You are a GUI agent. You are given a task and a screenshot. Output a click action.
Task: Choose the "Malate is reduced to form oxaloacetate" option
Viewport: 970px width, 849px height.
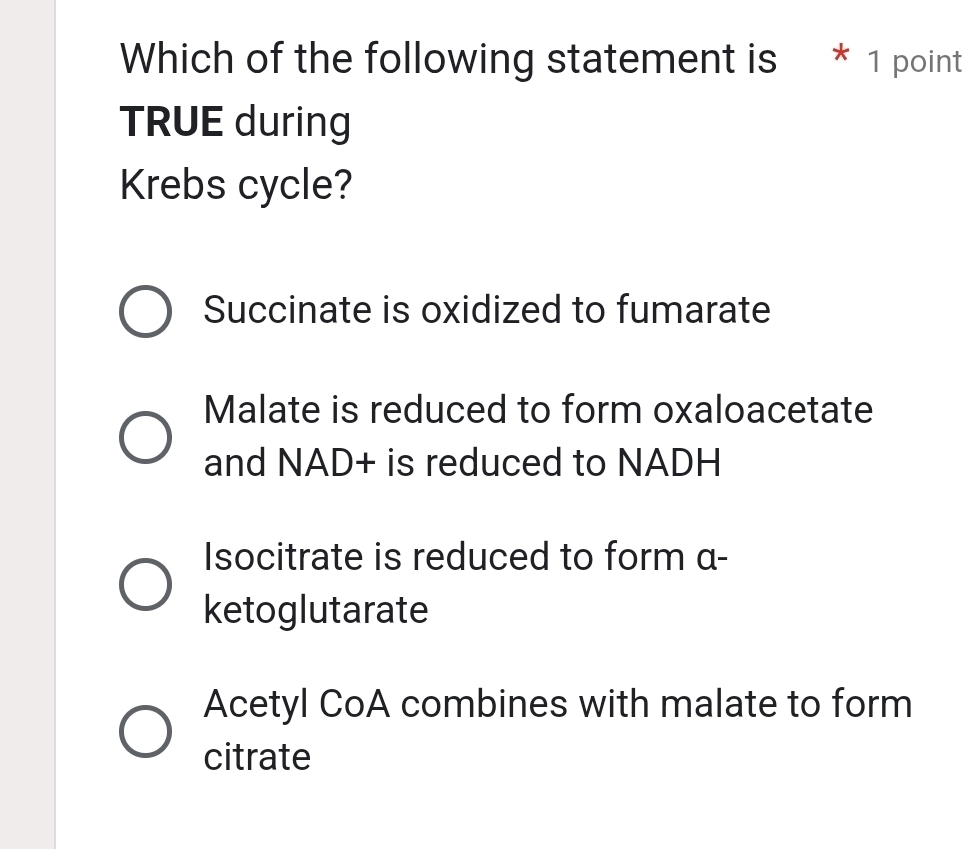tap(145, 437)
